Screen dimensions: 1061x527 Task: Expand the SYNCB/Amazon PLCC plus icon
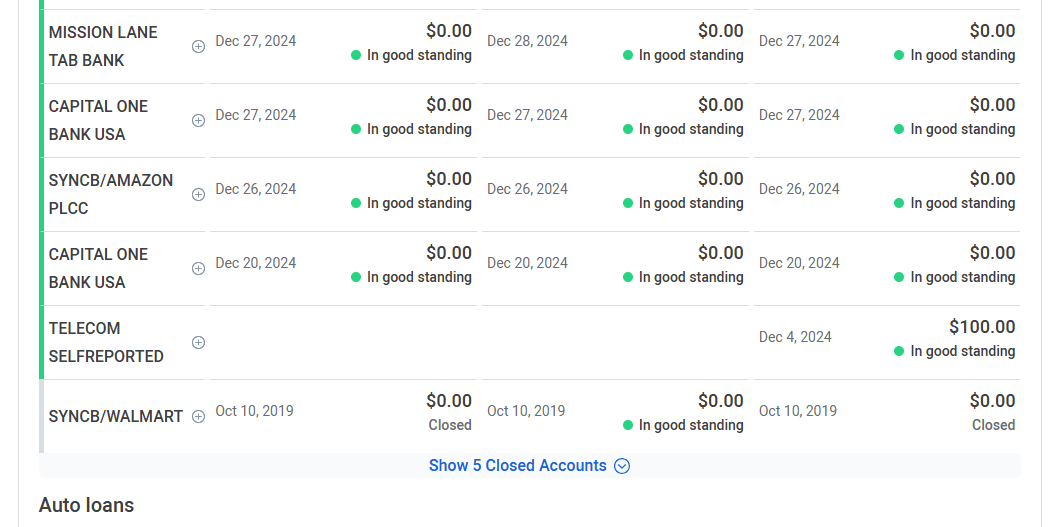click(x=198, y=195)
